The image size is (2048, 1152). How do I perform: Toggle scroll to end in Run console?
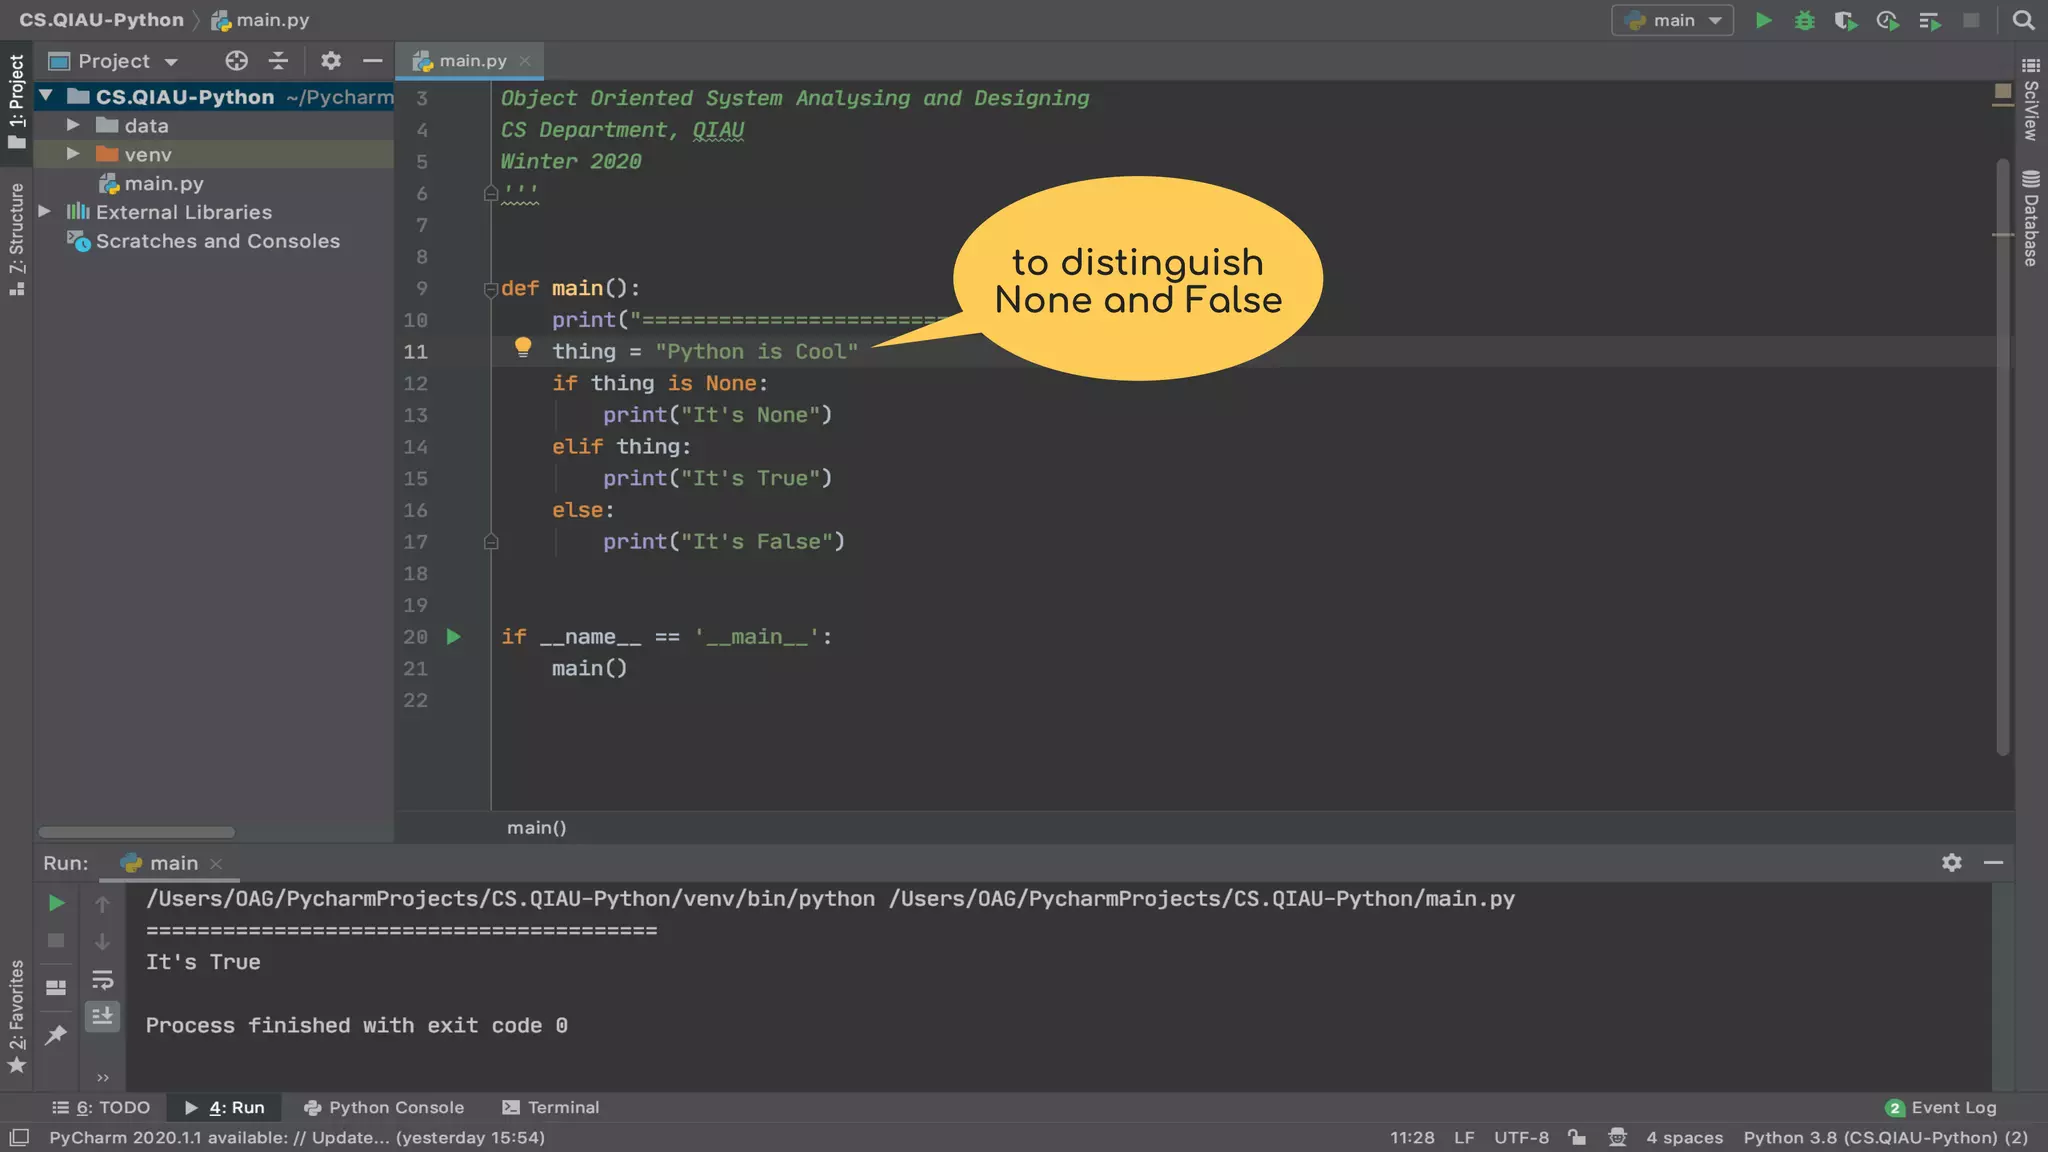(x=102, y=1016)
